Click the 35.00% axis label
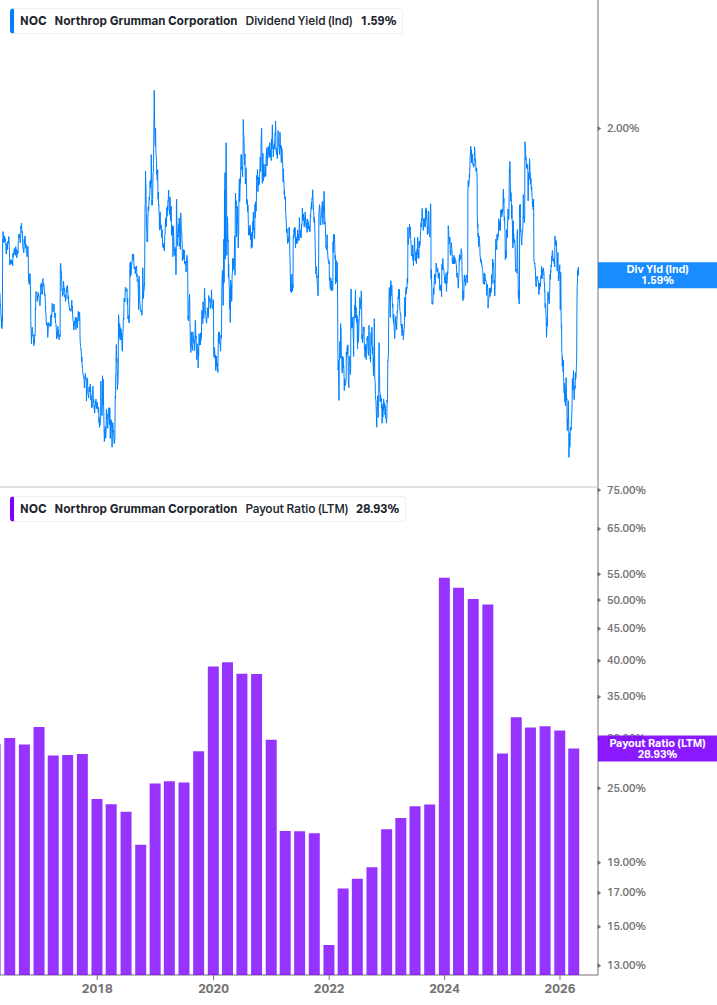Screen dimensions: 717x1005 pos(626,697)
